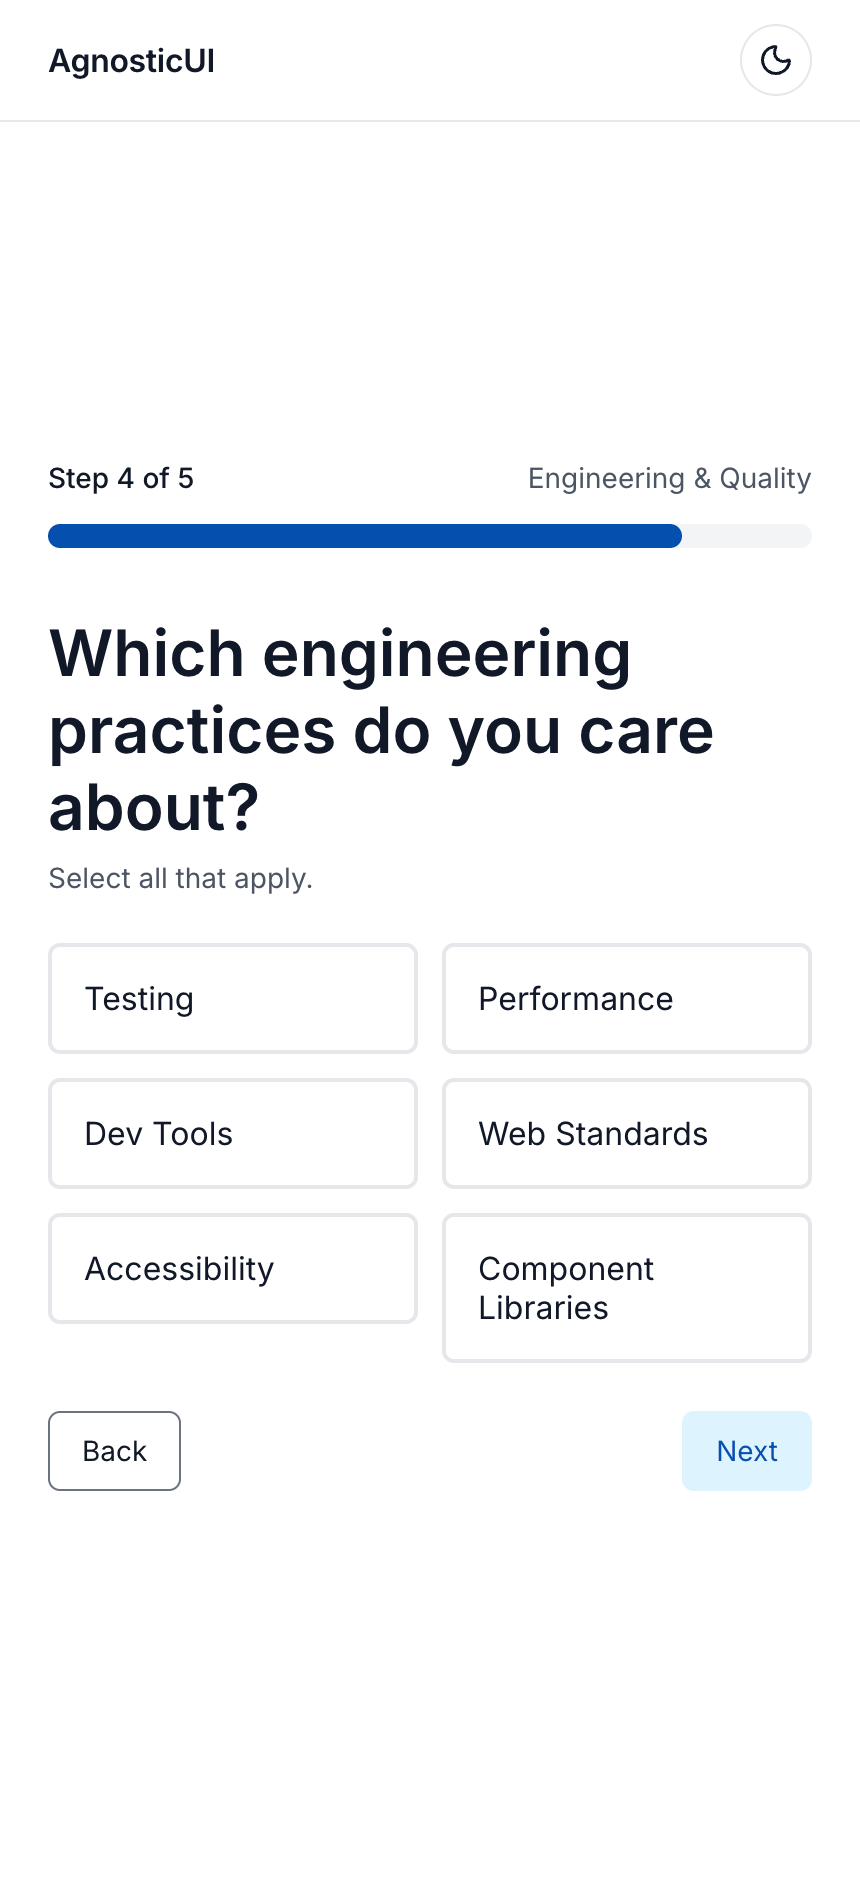
Task: Click the Step 4 of 5 label
Action: tap(121, 478)
